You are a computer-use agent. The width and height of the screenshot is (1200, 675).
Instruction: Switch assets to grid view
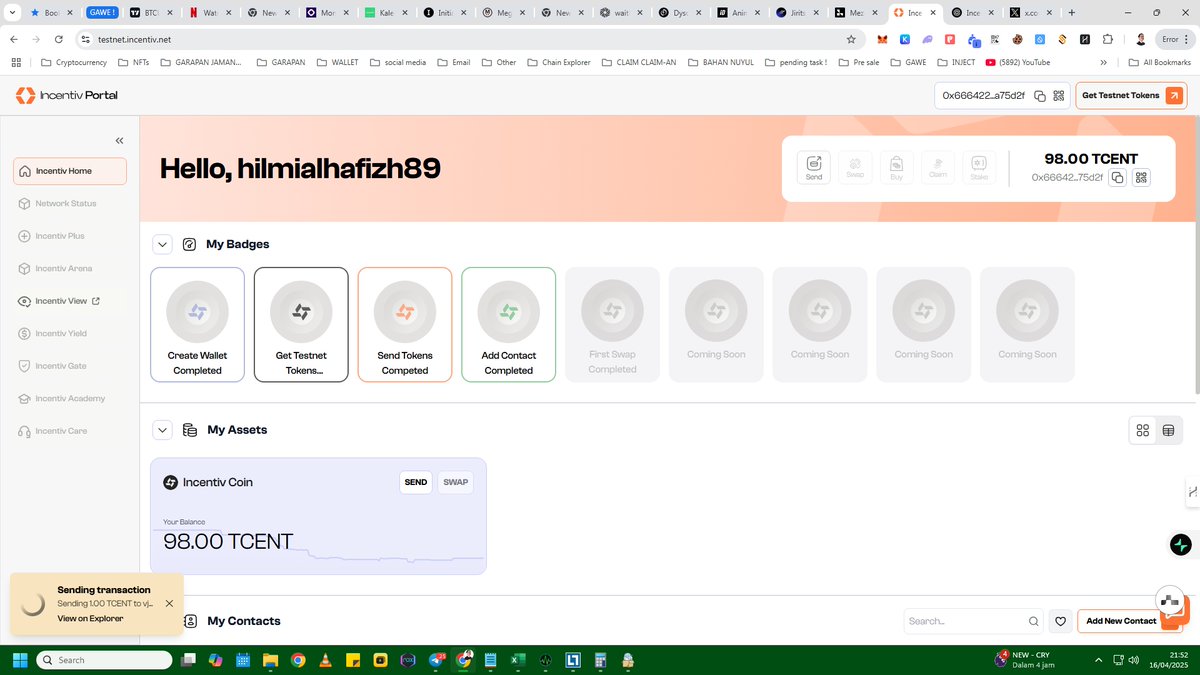pyautogui.click(x=1143, y=430)
